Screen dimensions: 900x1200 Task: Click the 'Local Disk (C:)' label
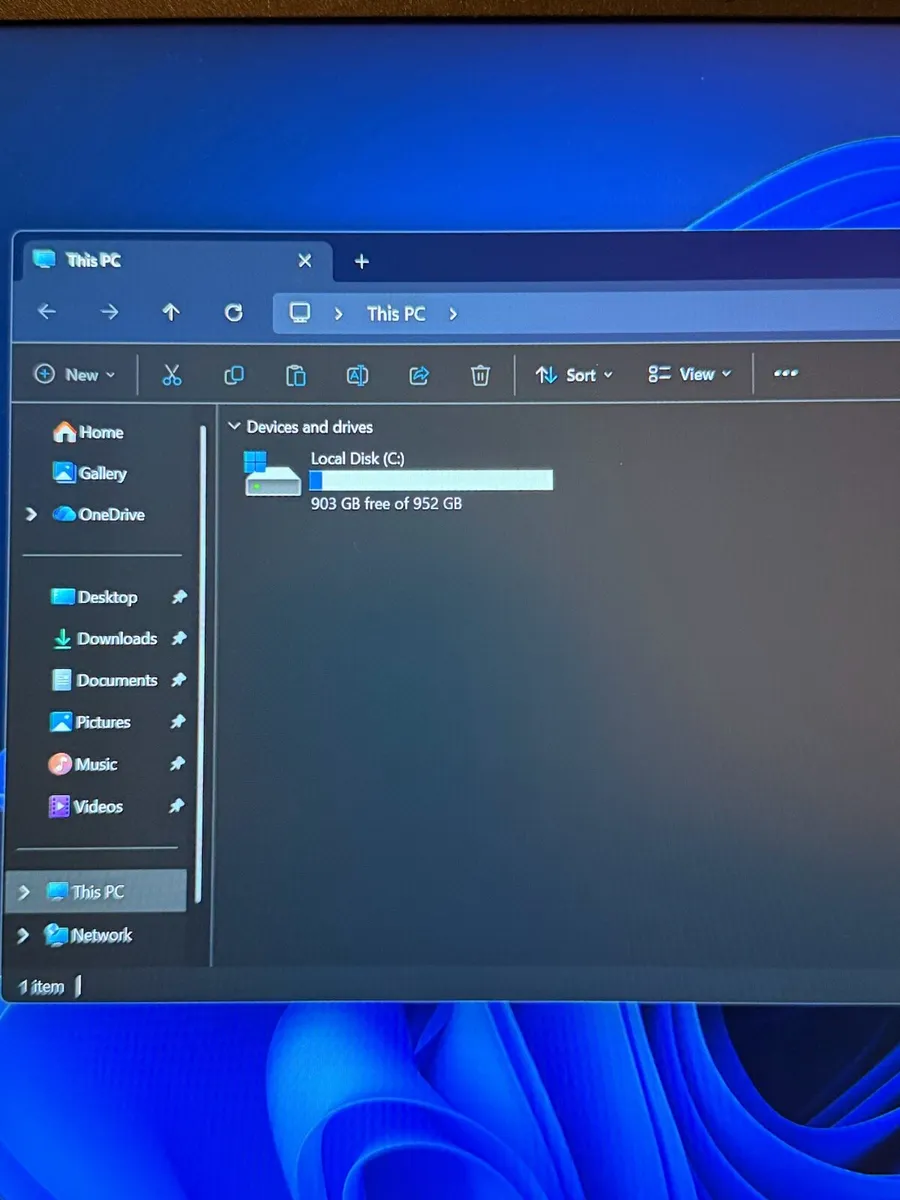pos(357,458)
